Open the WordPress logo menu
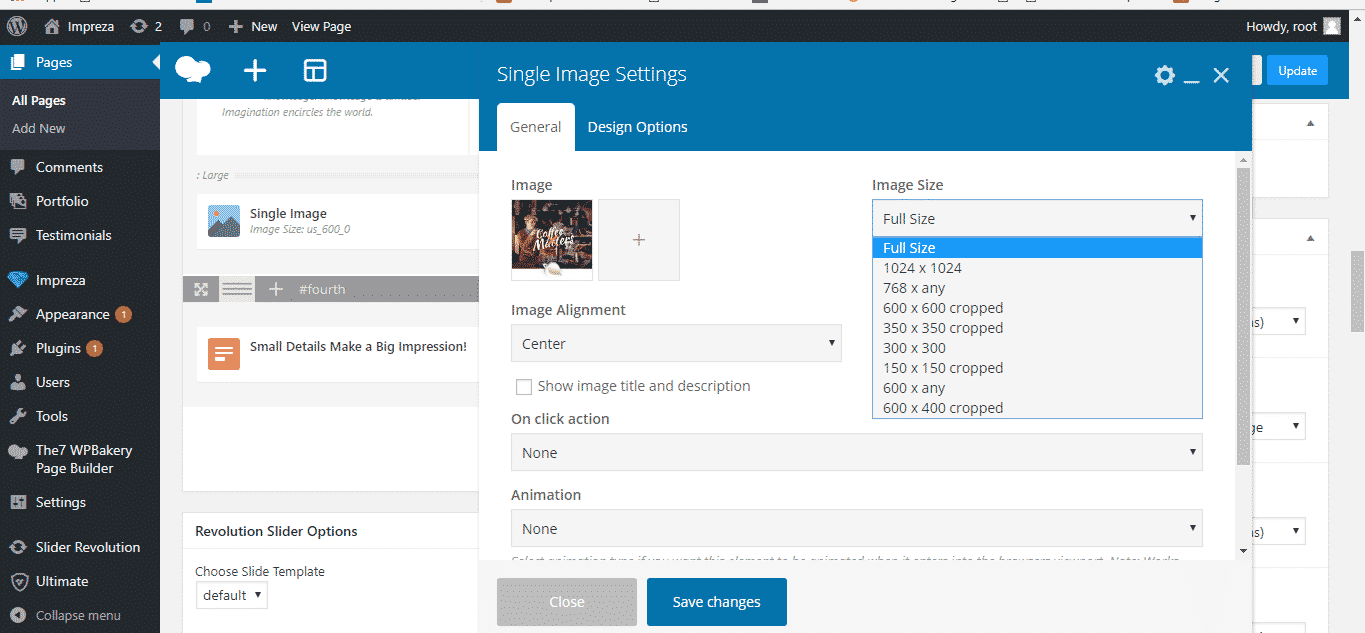 coord(17,26)
